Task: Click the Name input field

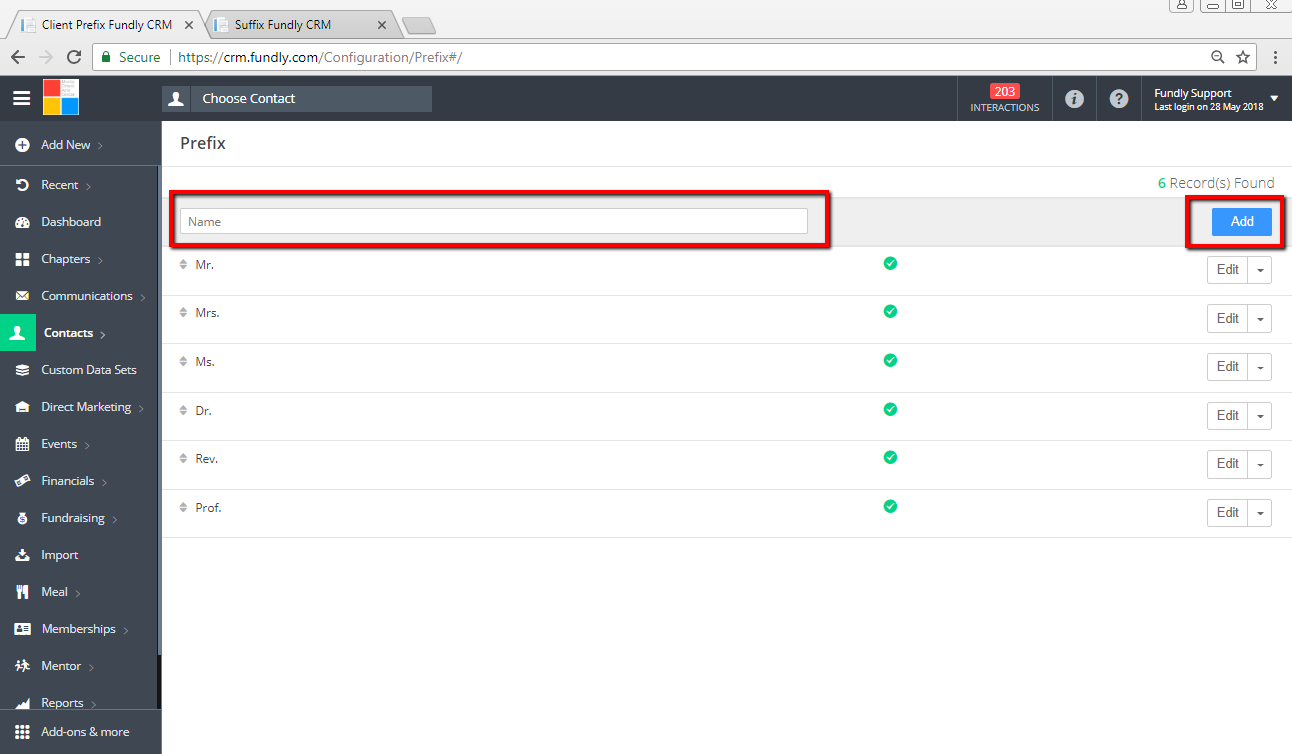Action: [494, 221]
